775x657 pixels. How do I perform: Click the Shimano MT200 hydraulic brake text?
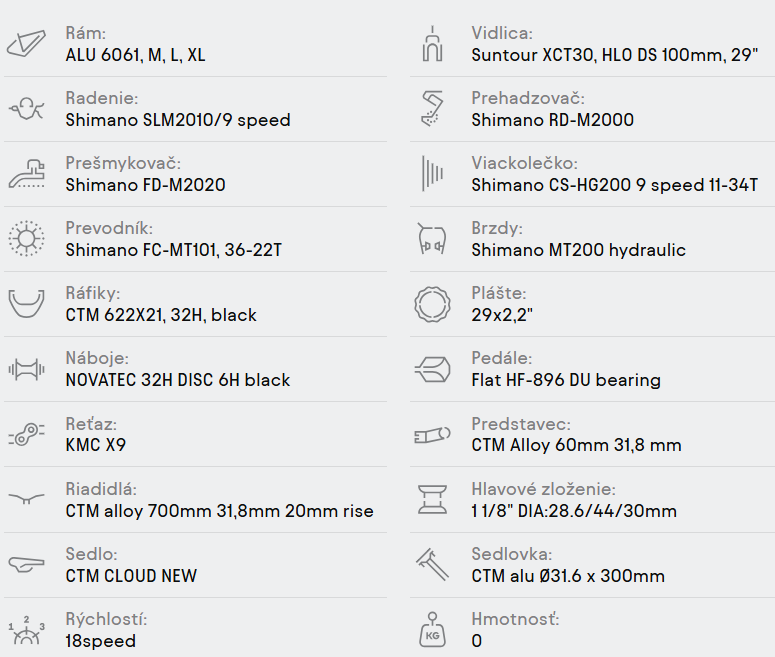(x=578, y=250)
